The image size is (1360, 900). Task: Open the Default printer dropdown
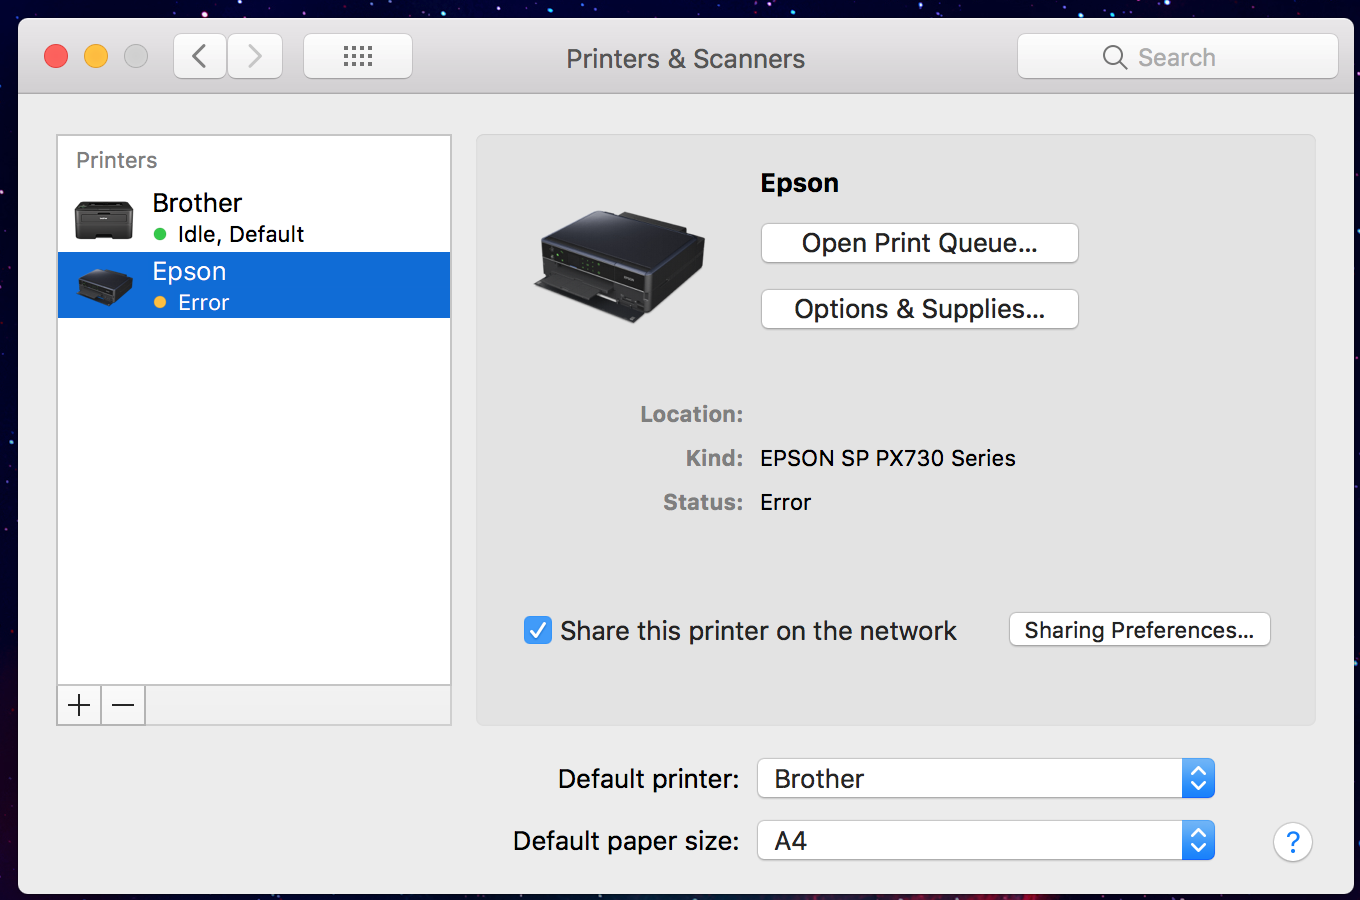click(x=986, y=778)
